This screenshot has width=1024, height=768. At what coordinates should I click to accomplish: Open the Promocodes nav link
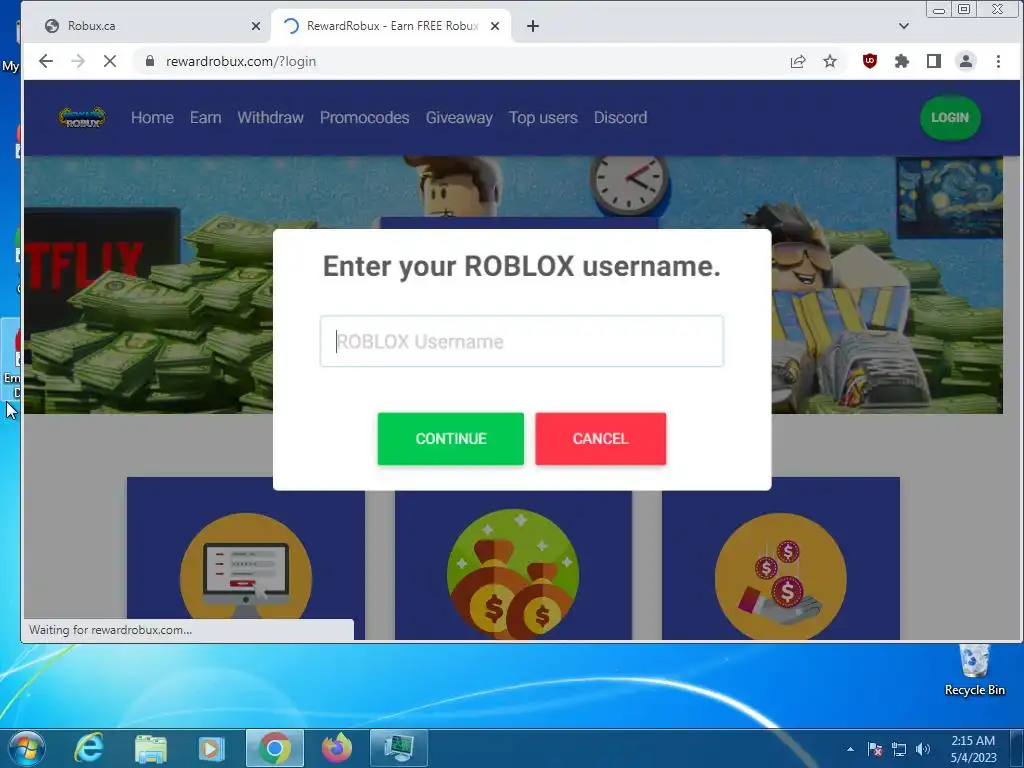point(364,118)
